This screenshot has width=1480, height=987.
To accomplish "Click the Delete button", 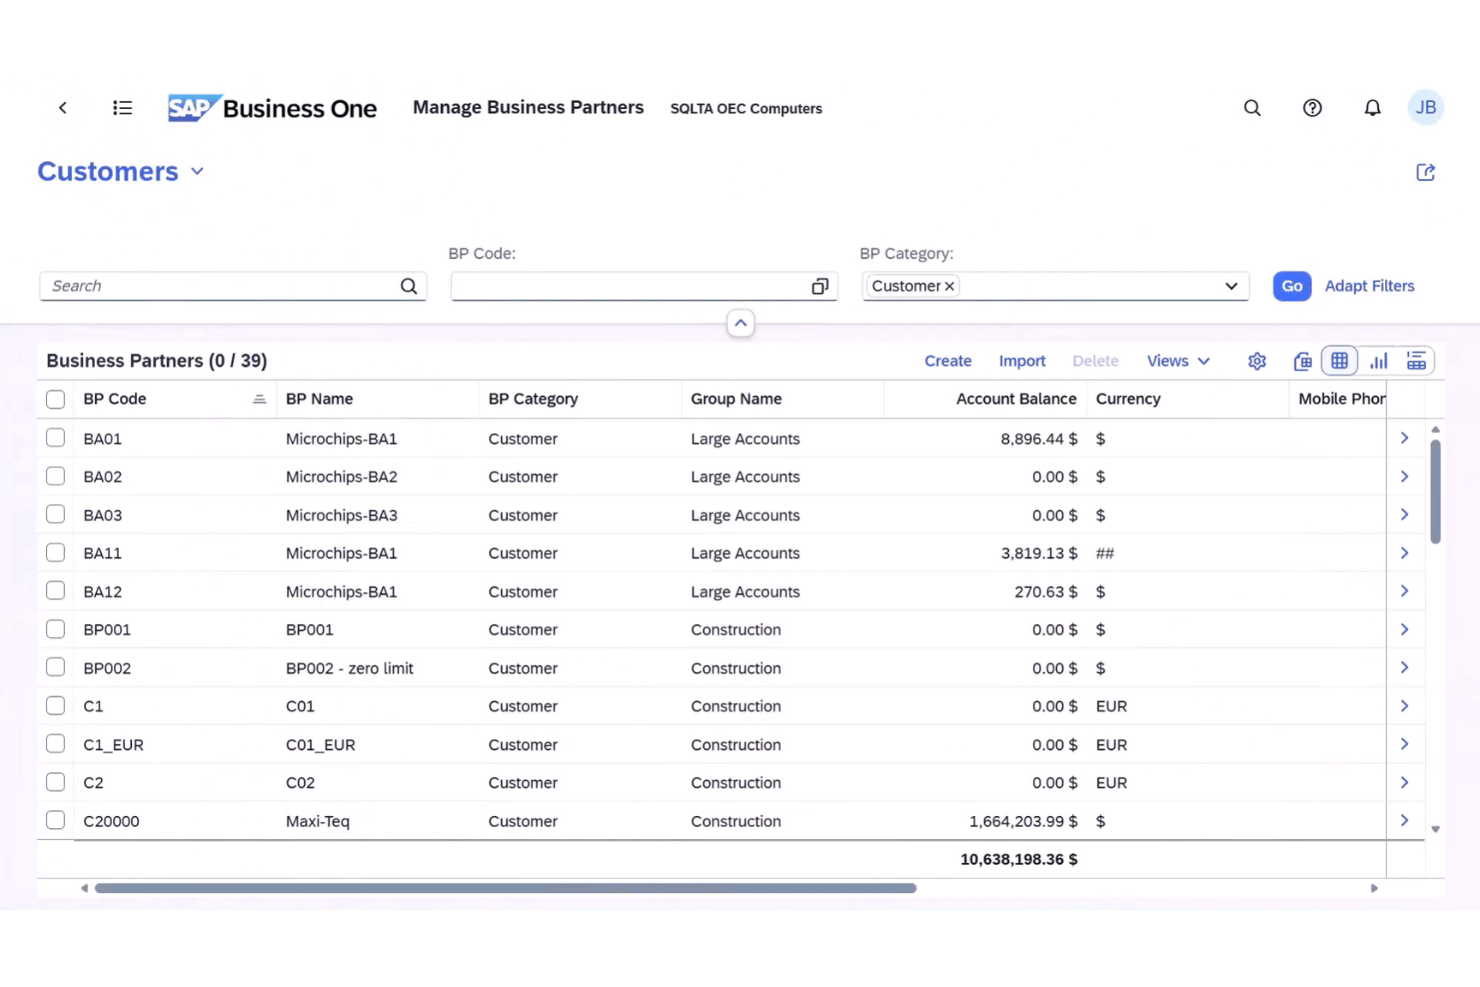I will pyautogui.click(x=1095, y=361).
